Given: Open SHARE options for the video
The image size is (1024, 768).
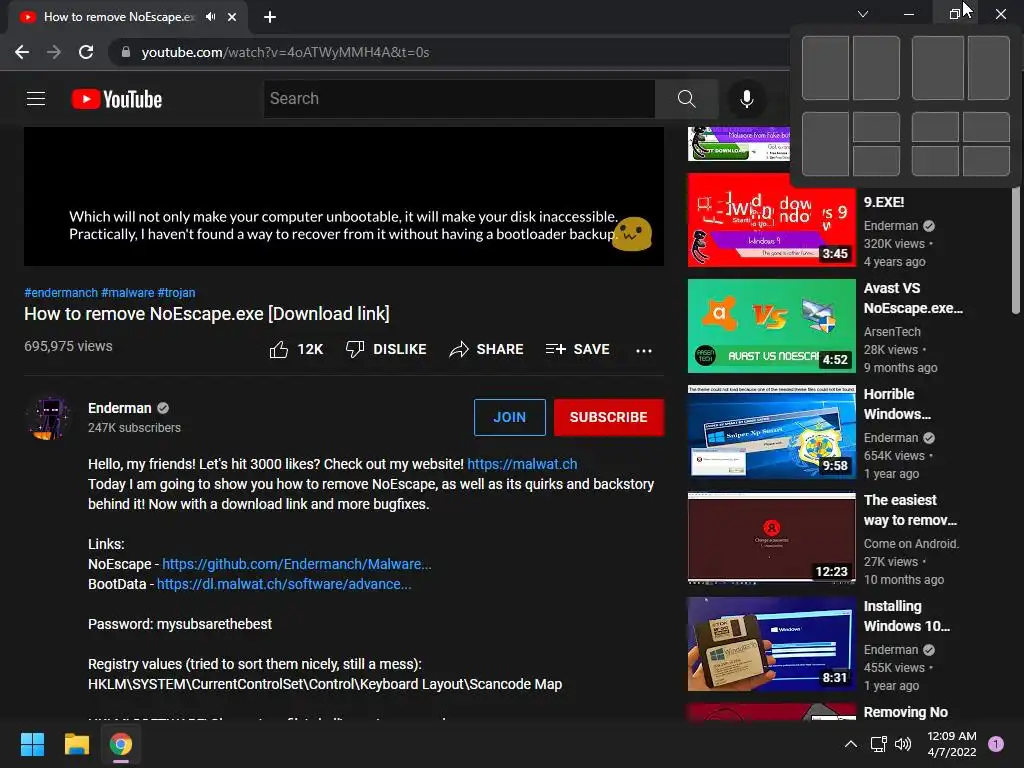Looking at the screenshot, I should (487, 349).
